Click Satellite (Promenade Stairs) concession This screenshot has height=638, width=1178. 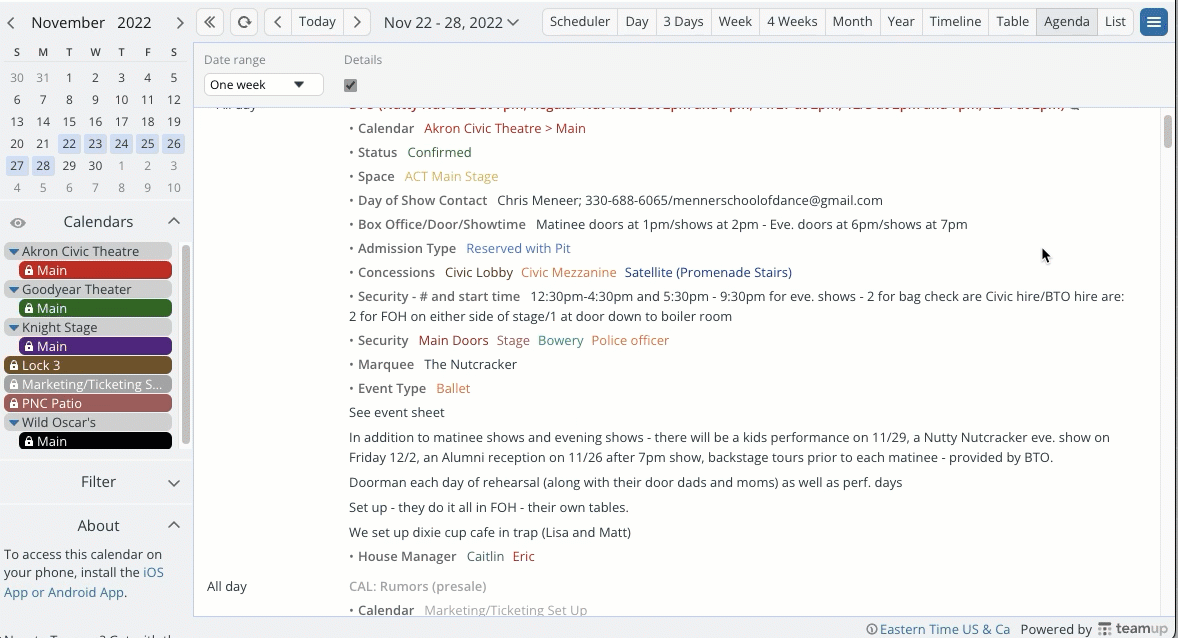click(708, 273)
